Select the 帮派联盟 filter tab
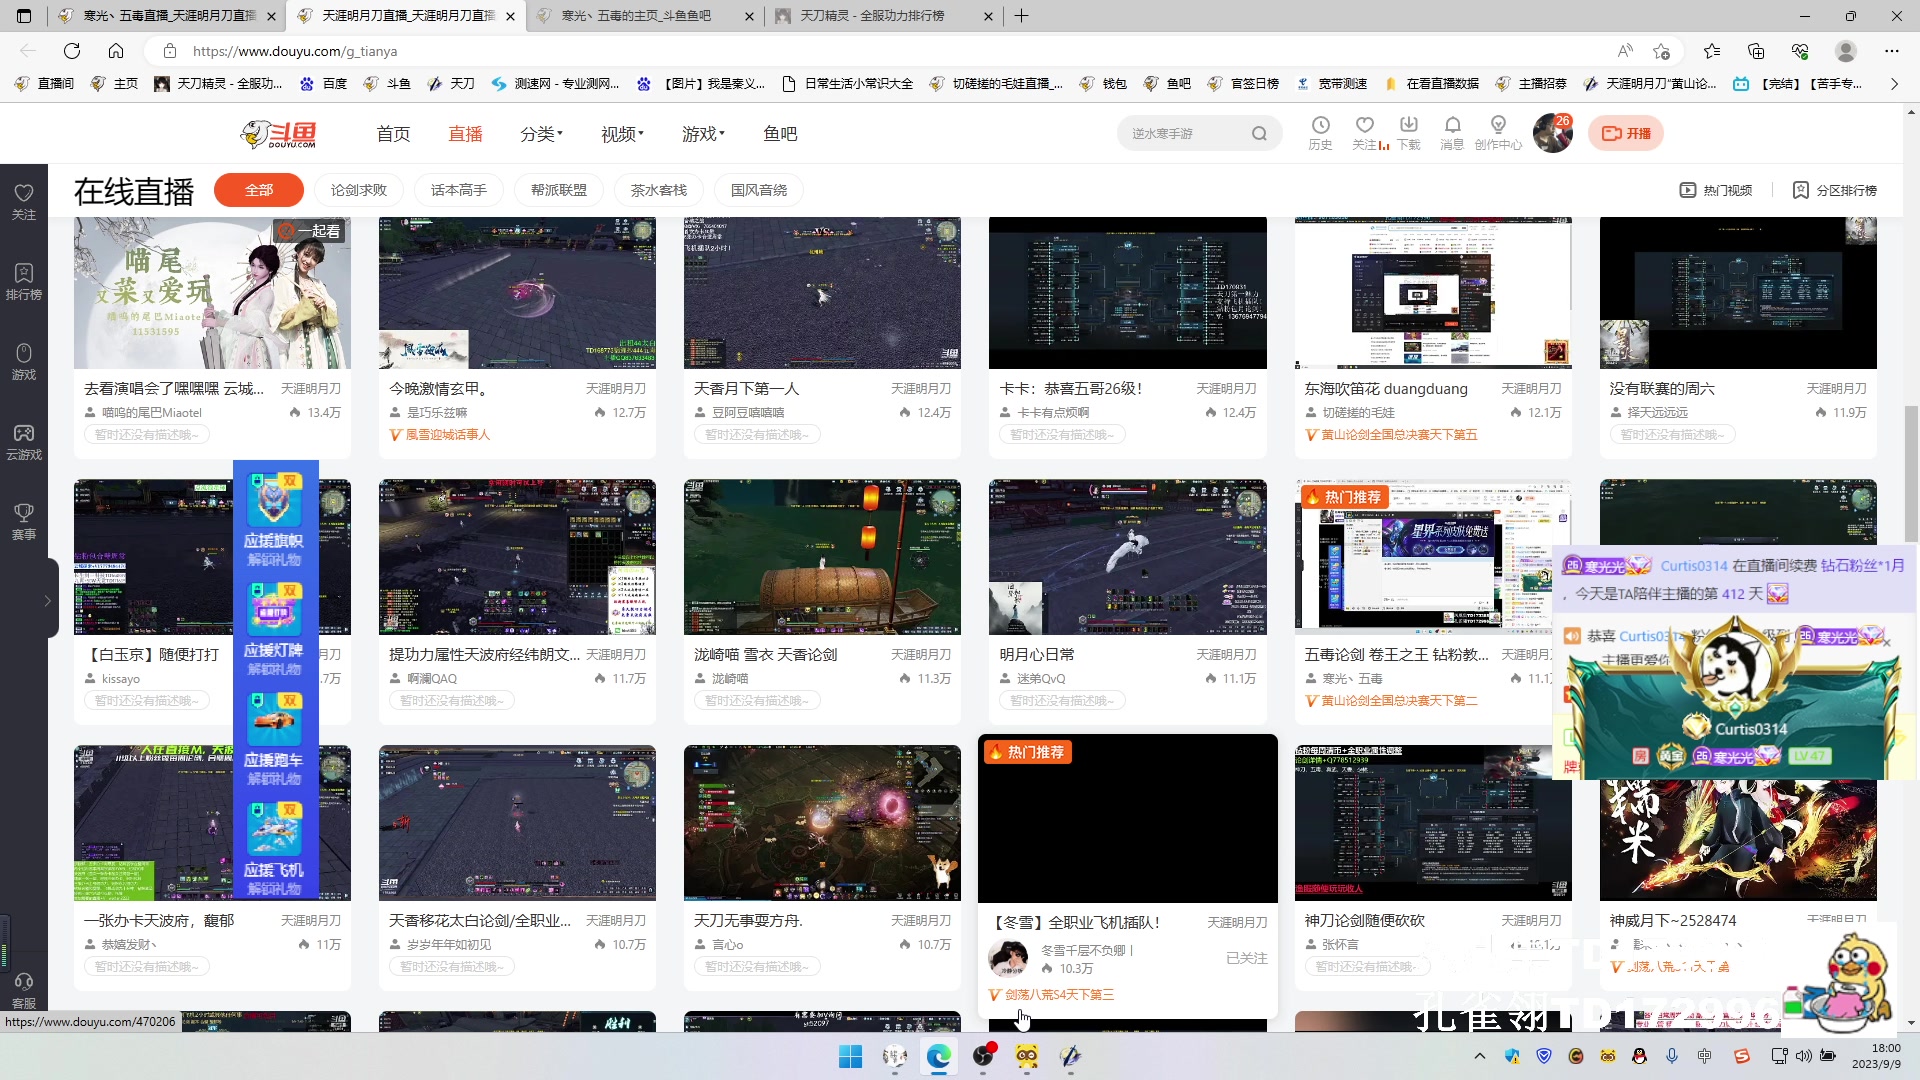This screenshot has height=1080, width=1920. (x=559, y=190)
